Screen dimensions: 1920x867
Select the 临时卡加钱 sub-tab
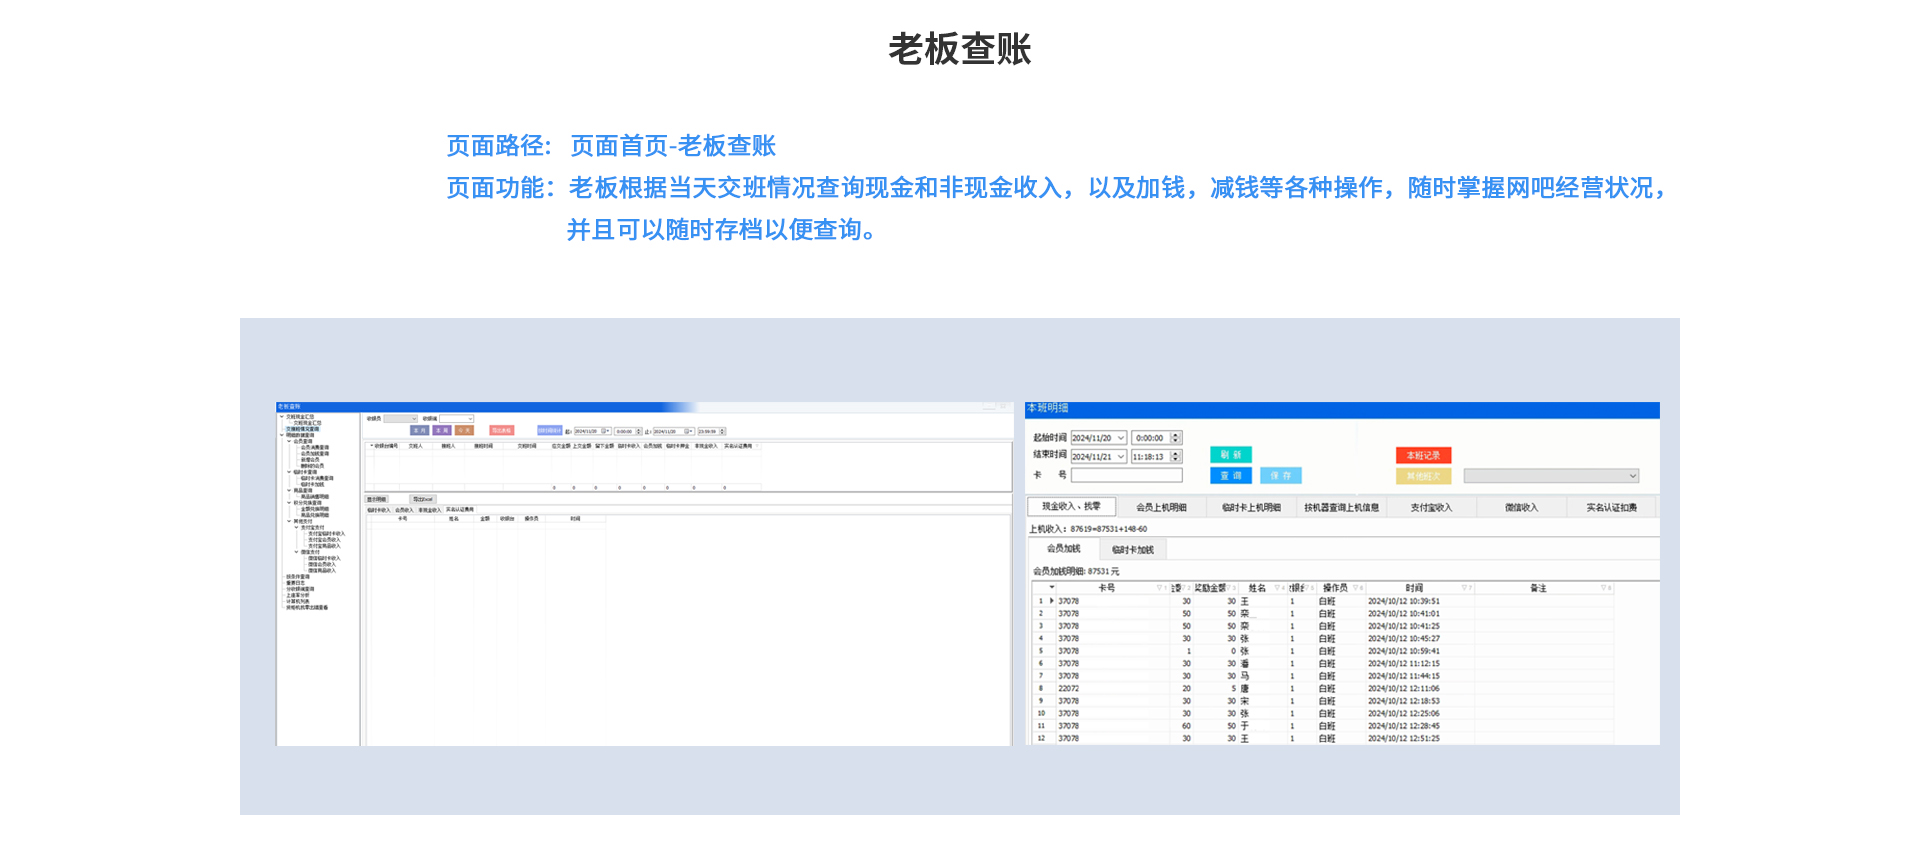[1133, 549]
